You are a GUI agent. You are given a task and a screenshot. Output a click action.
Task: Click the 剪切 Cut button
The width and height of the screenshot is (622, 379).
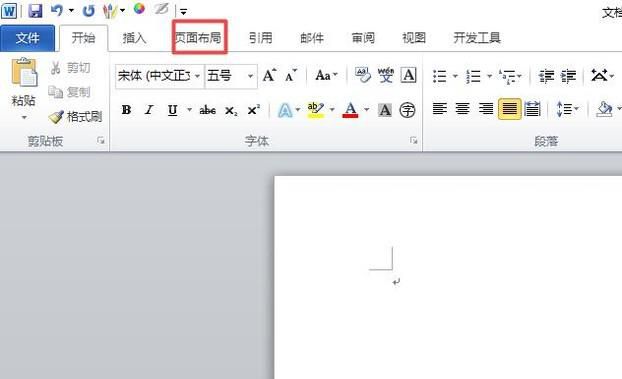pos(70,68)
